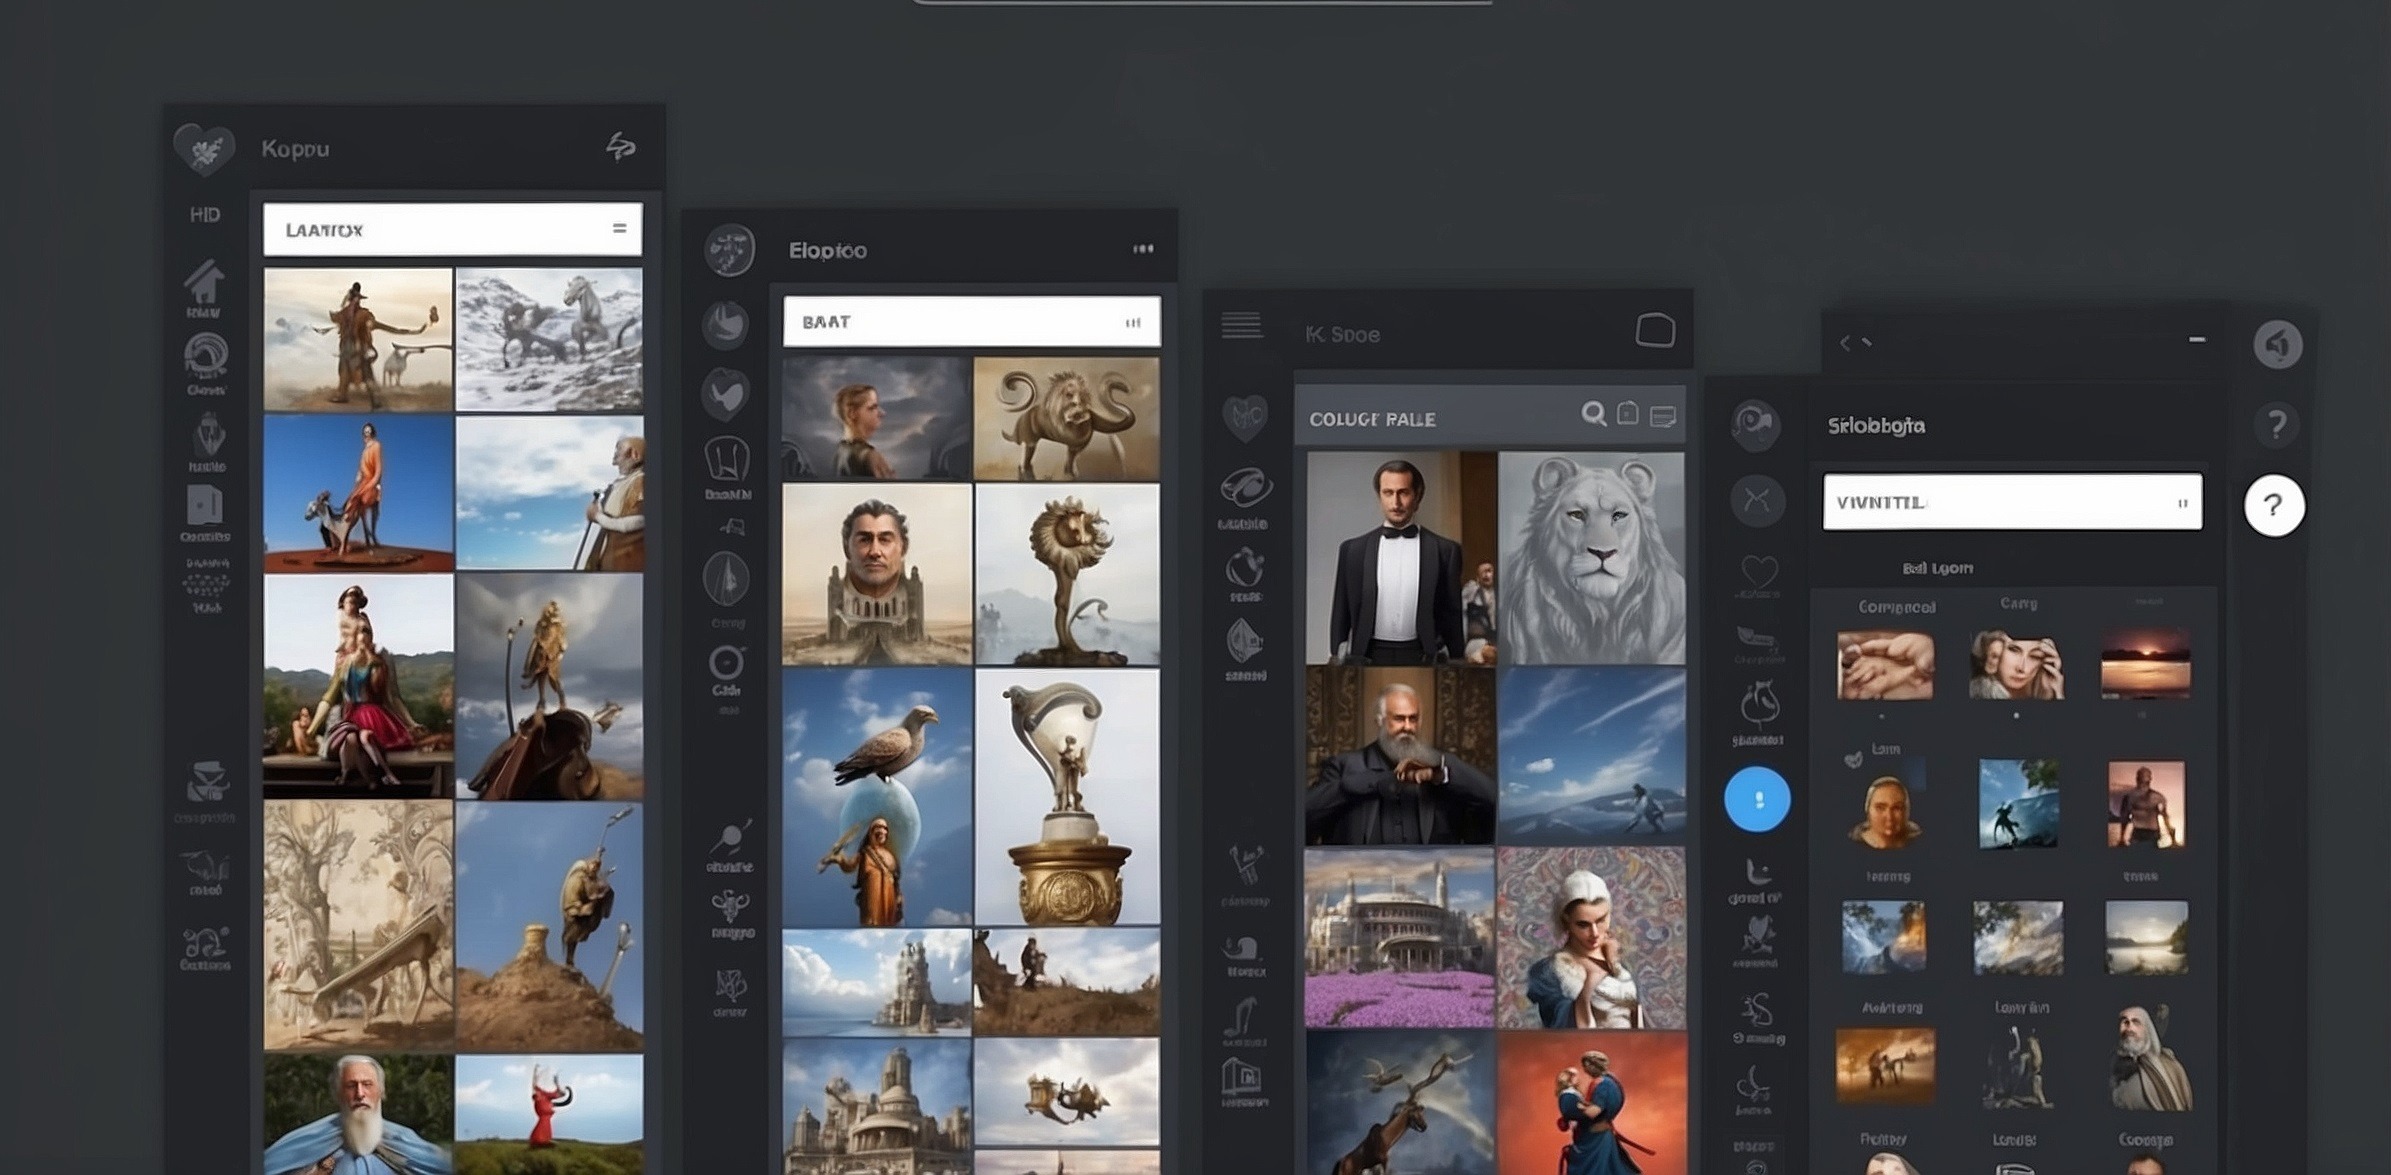Click the clipboard icon in COLOUGE RALLE bar

point(1628,413)
